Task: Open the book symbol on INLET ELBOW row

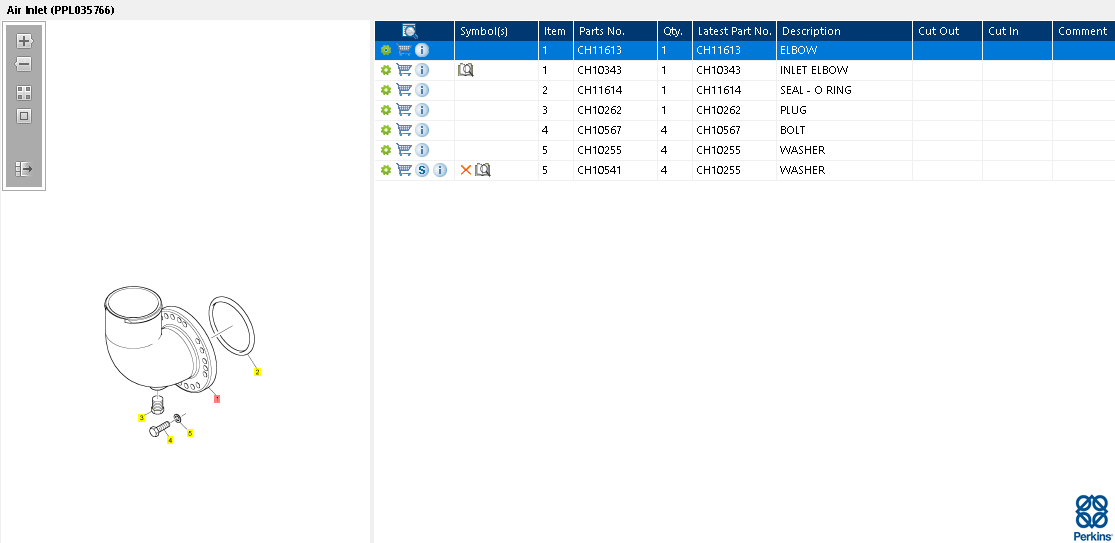Action: pos(465,70)
